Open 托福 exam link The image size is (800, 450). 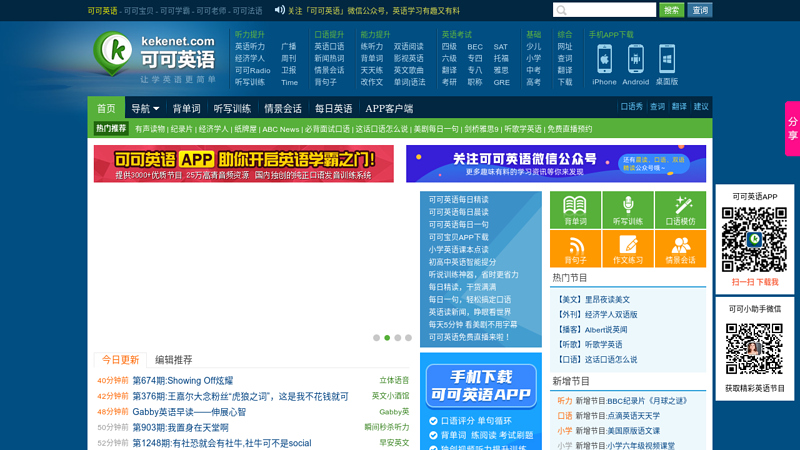[501, 58]
